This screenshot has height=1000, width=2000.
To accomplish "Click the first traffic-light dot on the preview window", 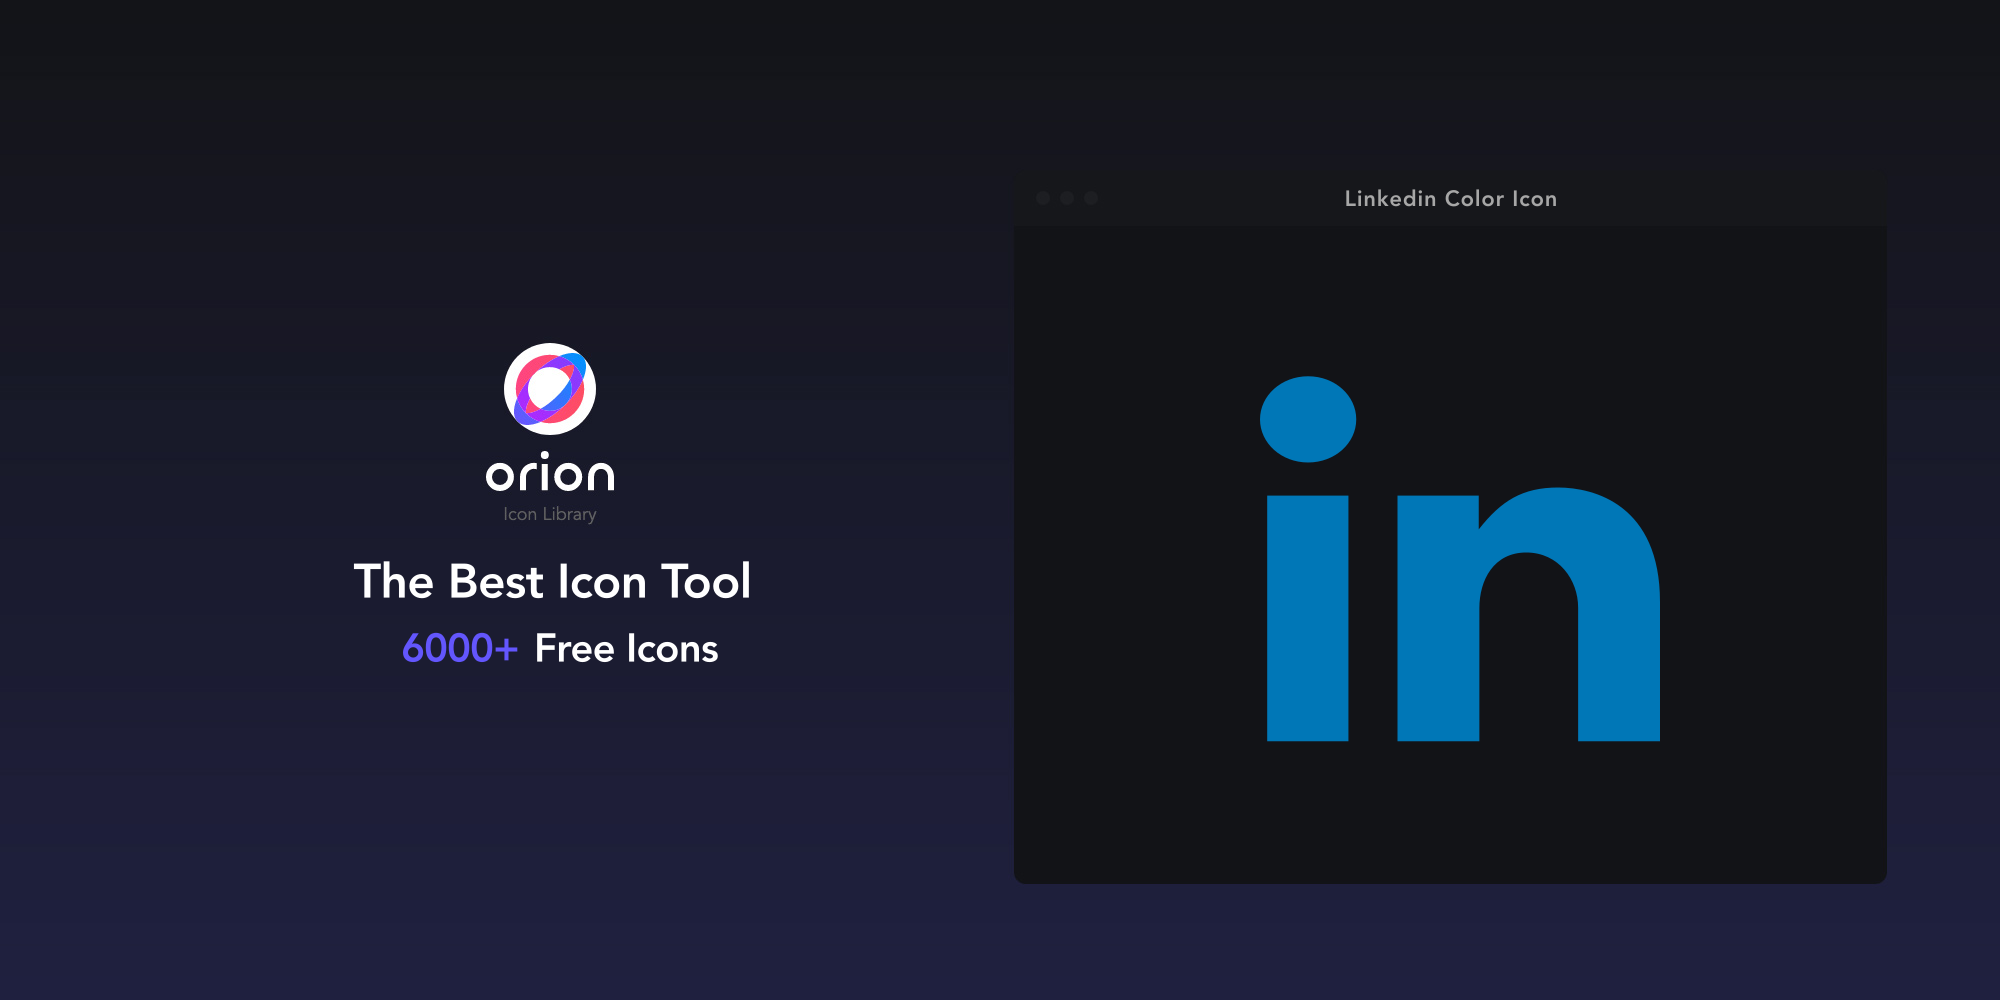I will [x=1044, y=198].
